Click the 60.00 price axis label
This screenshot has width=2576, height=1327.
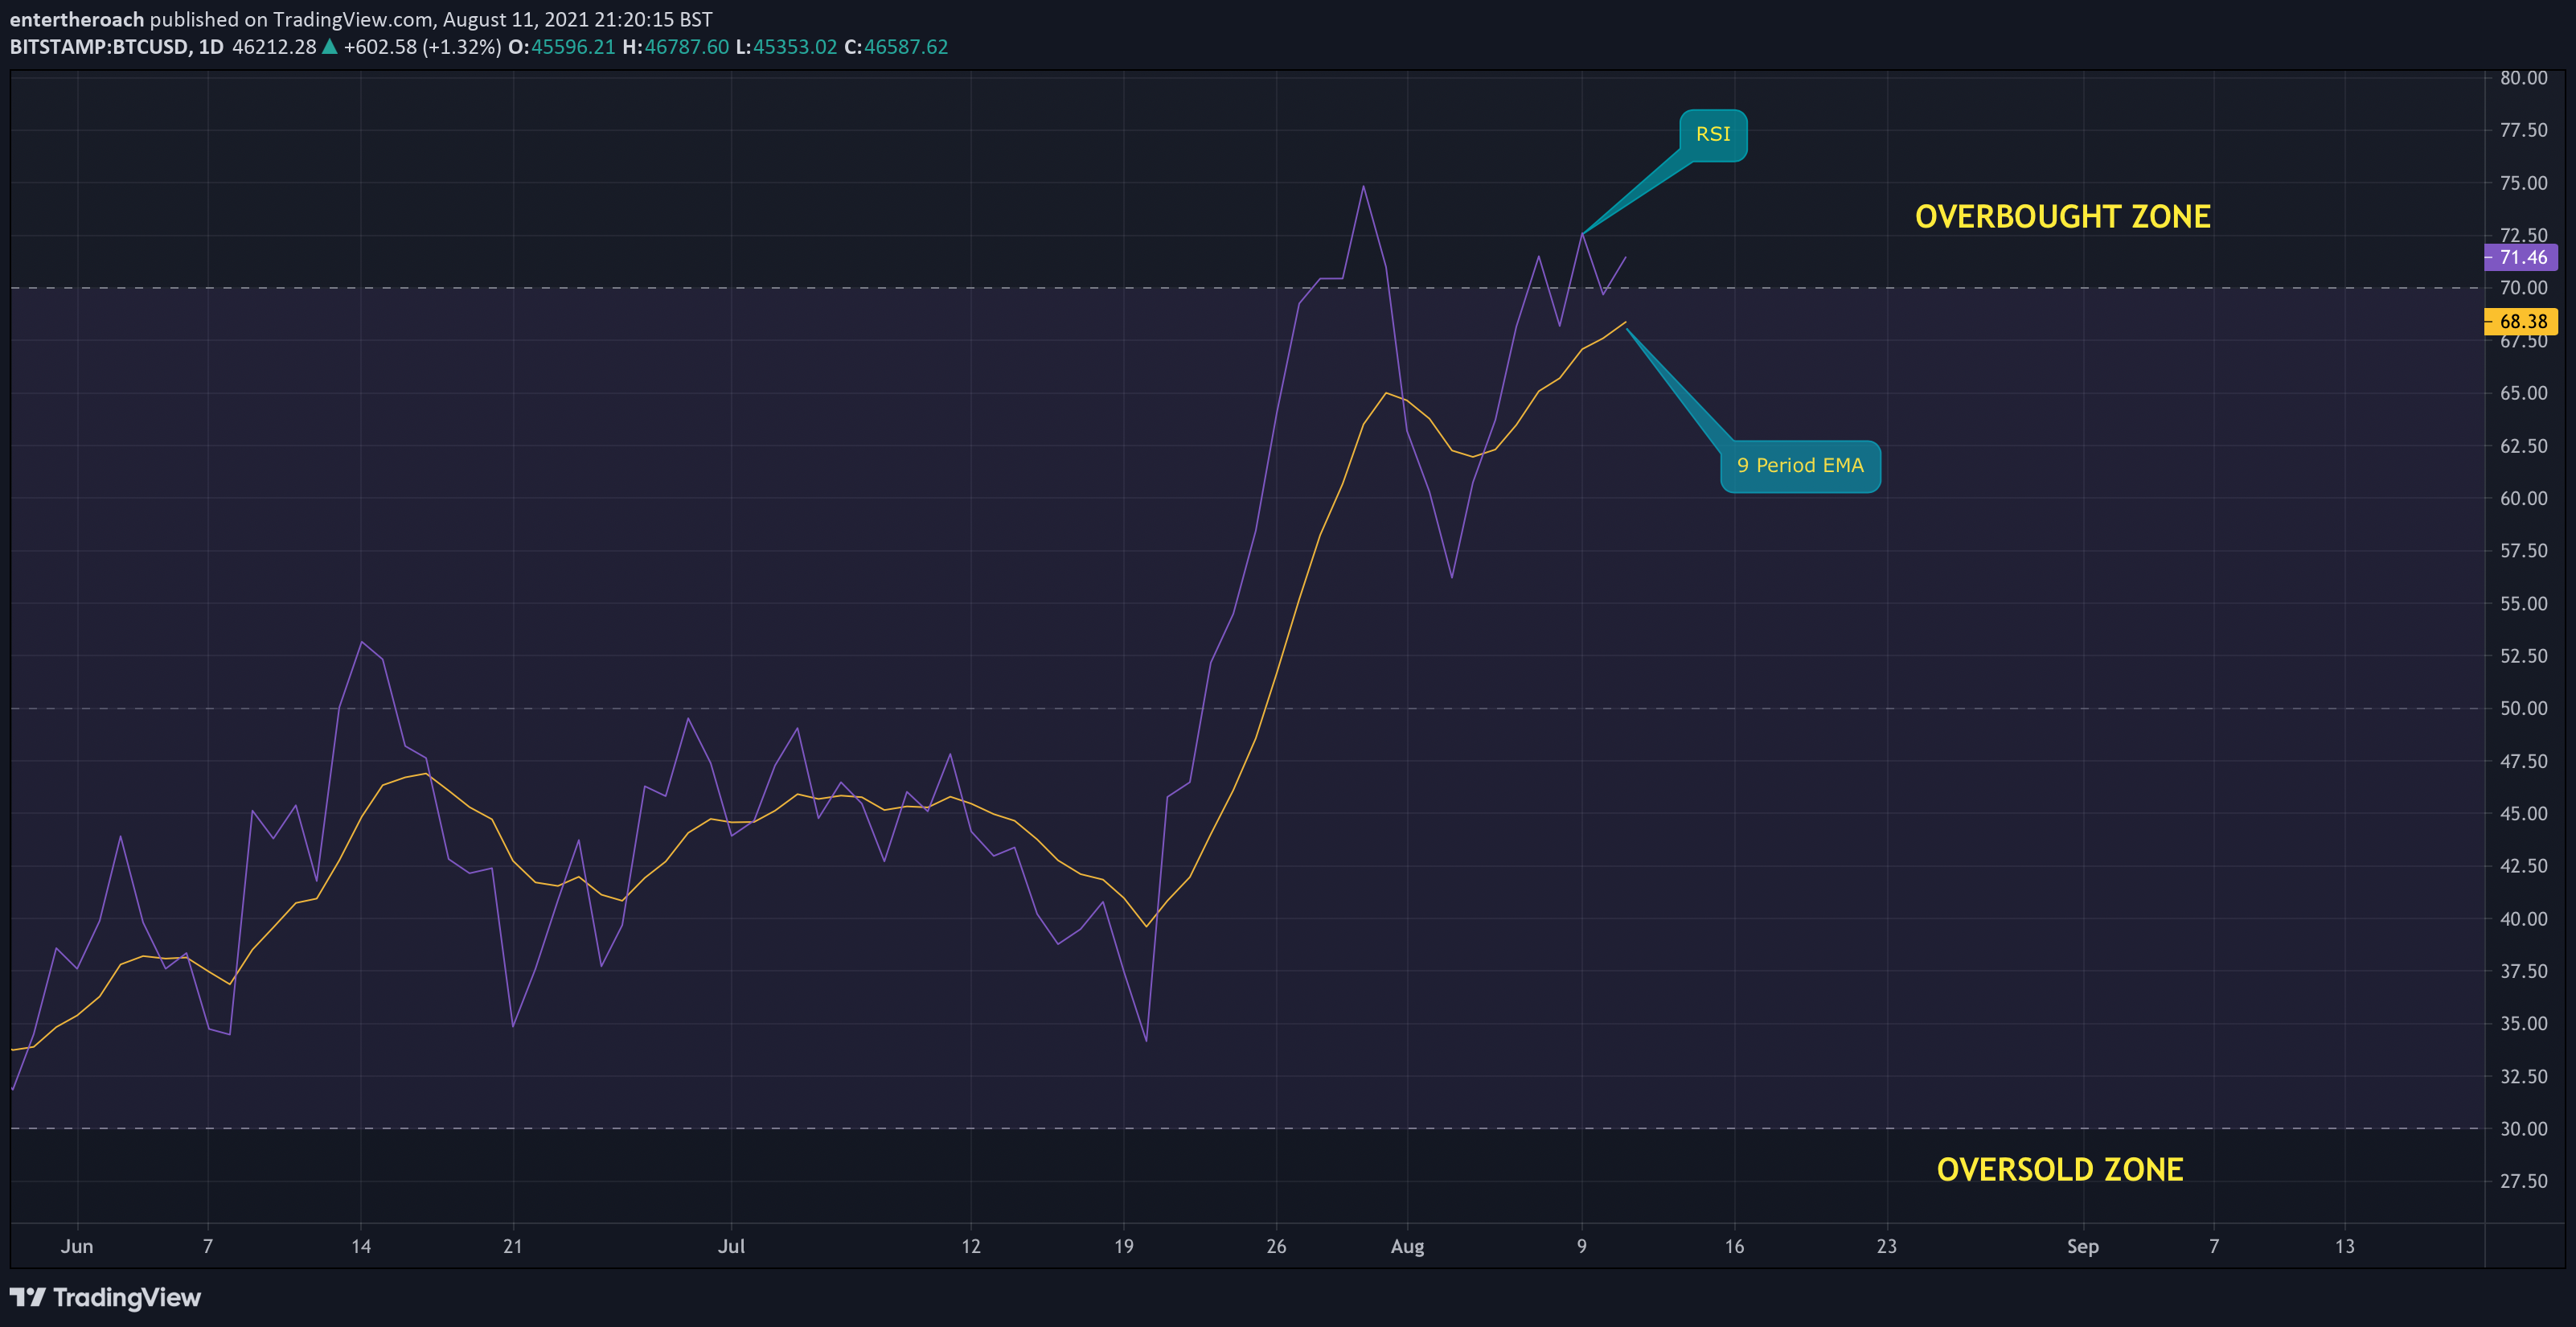2523,498
